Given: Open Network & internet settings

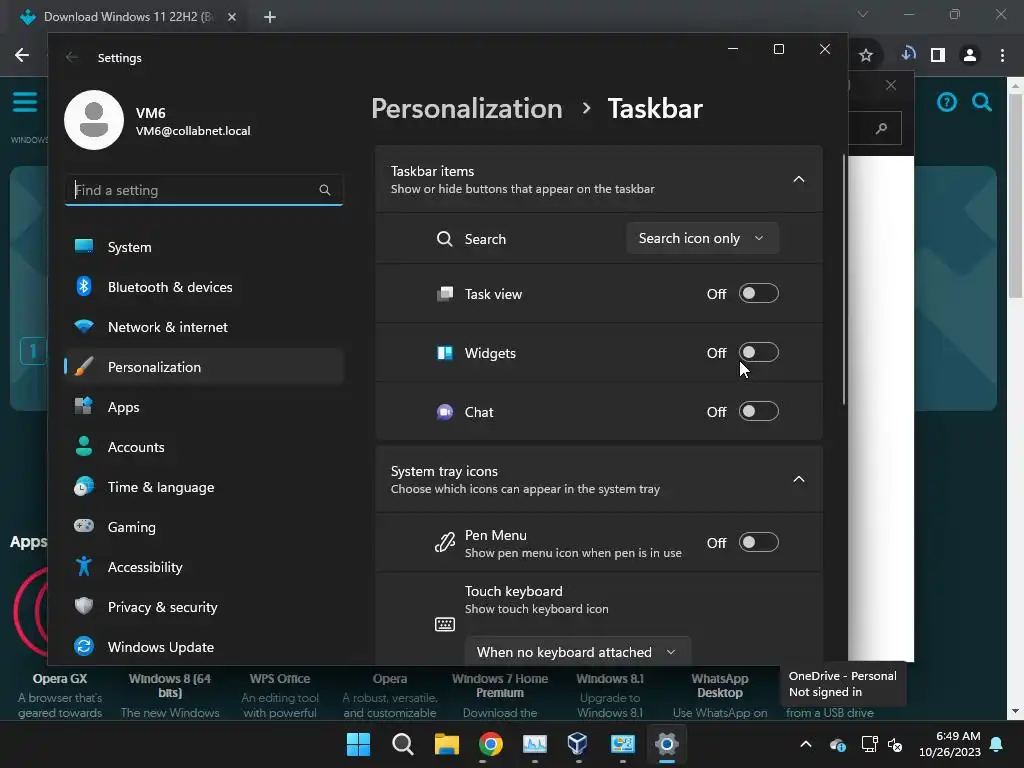Looking at the screenshot, I should (204, 327).
